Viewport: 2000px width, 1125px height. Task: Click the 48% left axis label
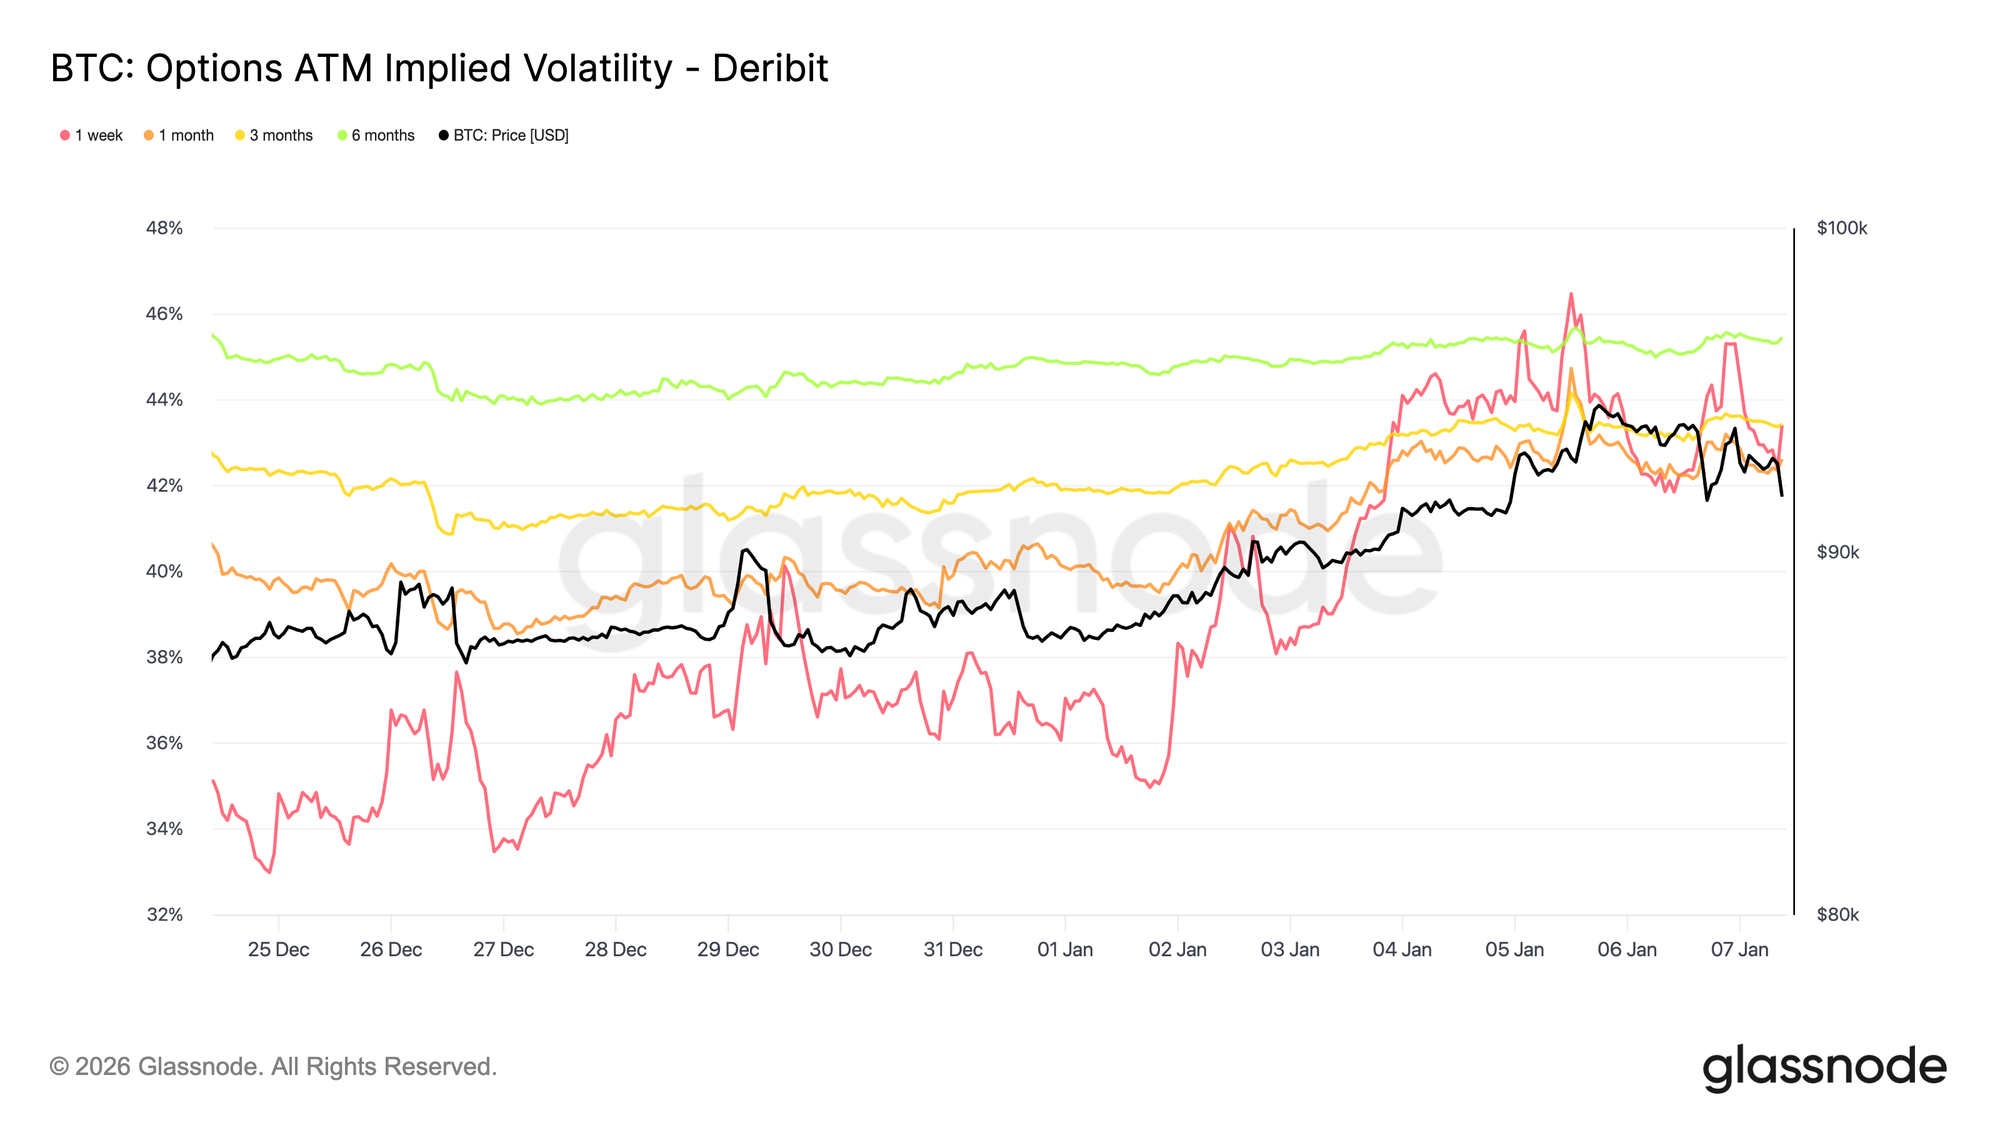tap(164, 228)
